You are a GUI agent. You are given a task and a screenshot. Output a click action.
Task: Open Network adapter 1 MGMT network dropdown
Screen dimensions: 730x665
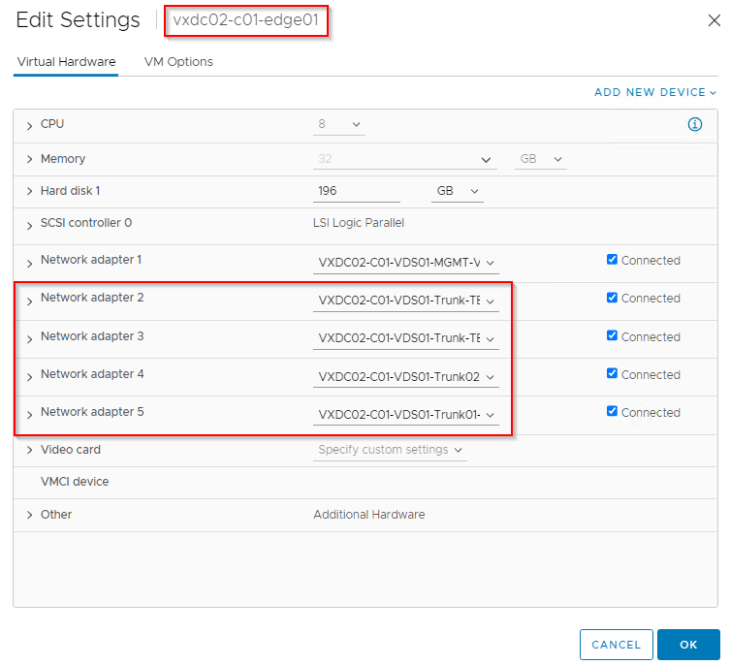pyautogui.click(x=406, y=263)
